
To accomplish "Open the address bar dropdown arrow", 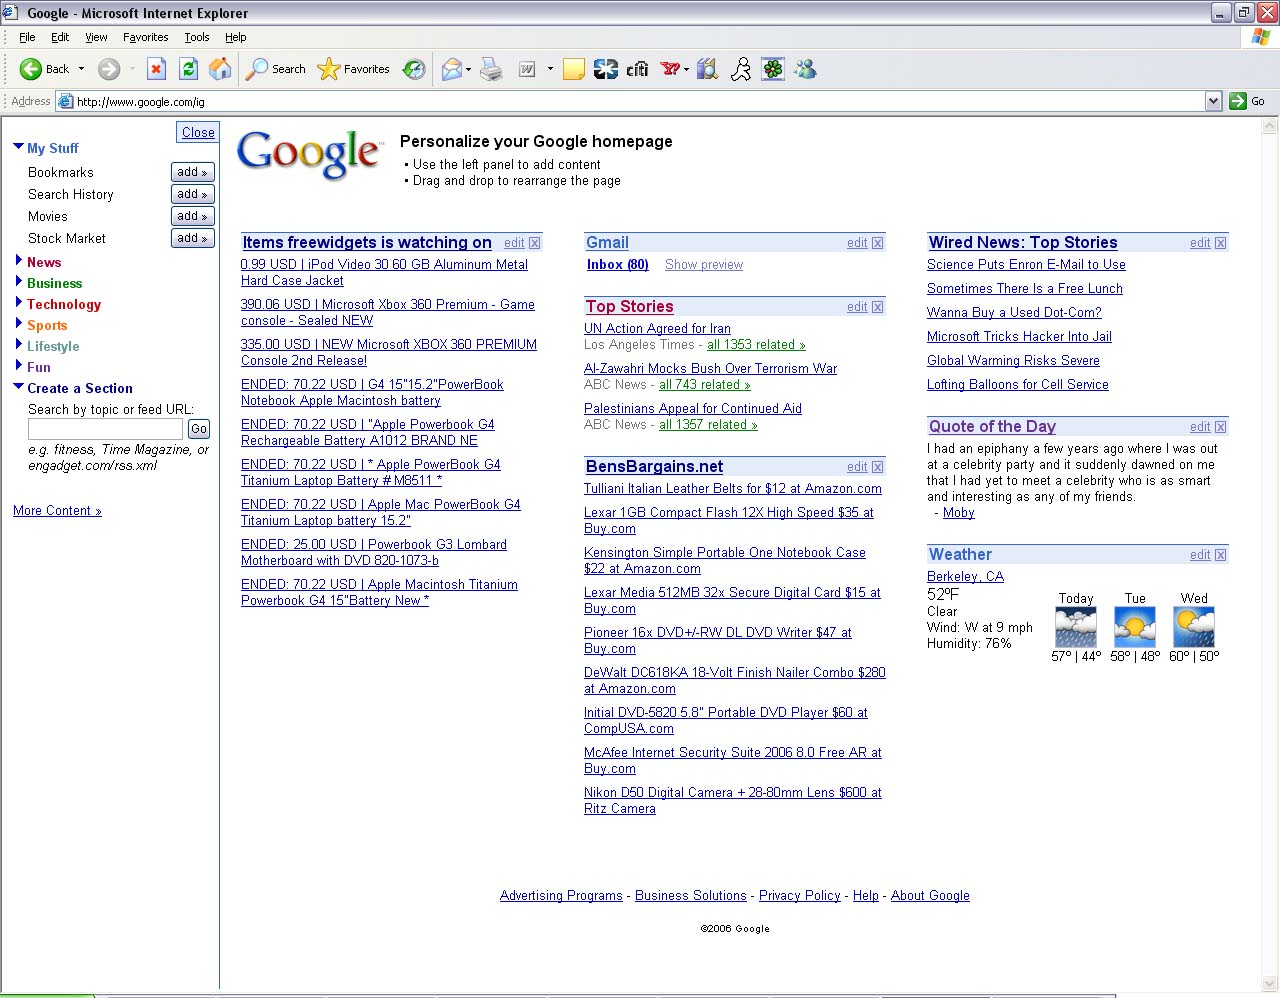I will [1213, 101].
